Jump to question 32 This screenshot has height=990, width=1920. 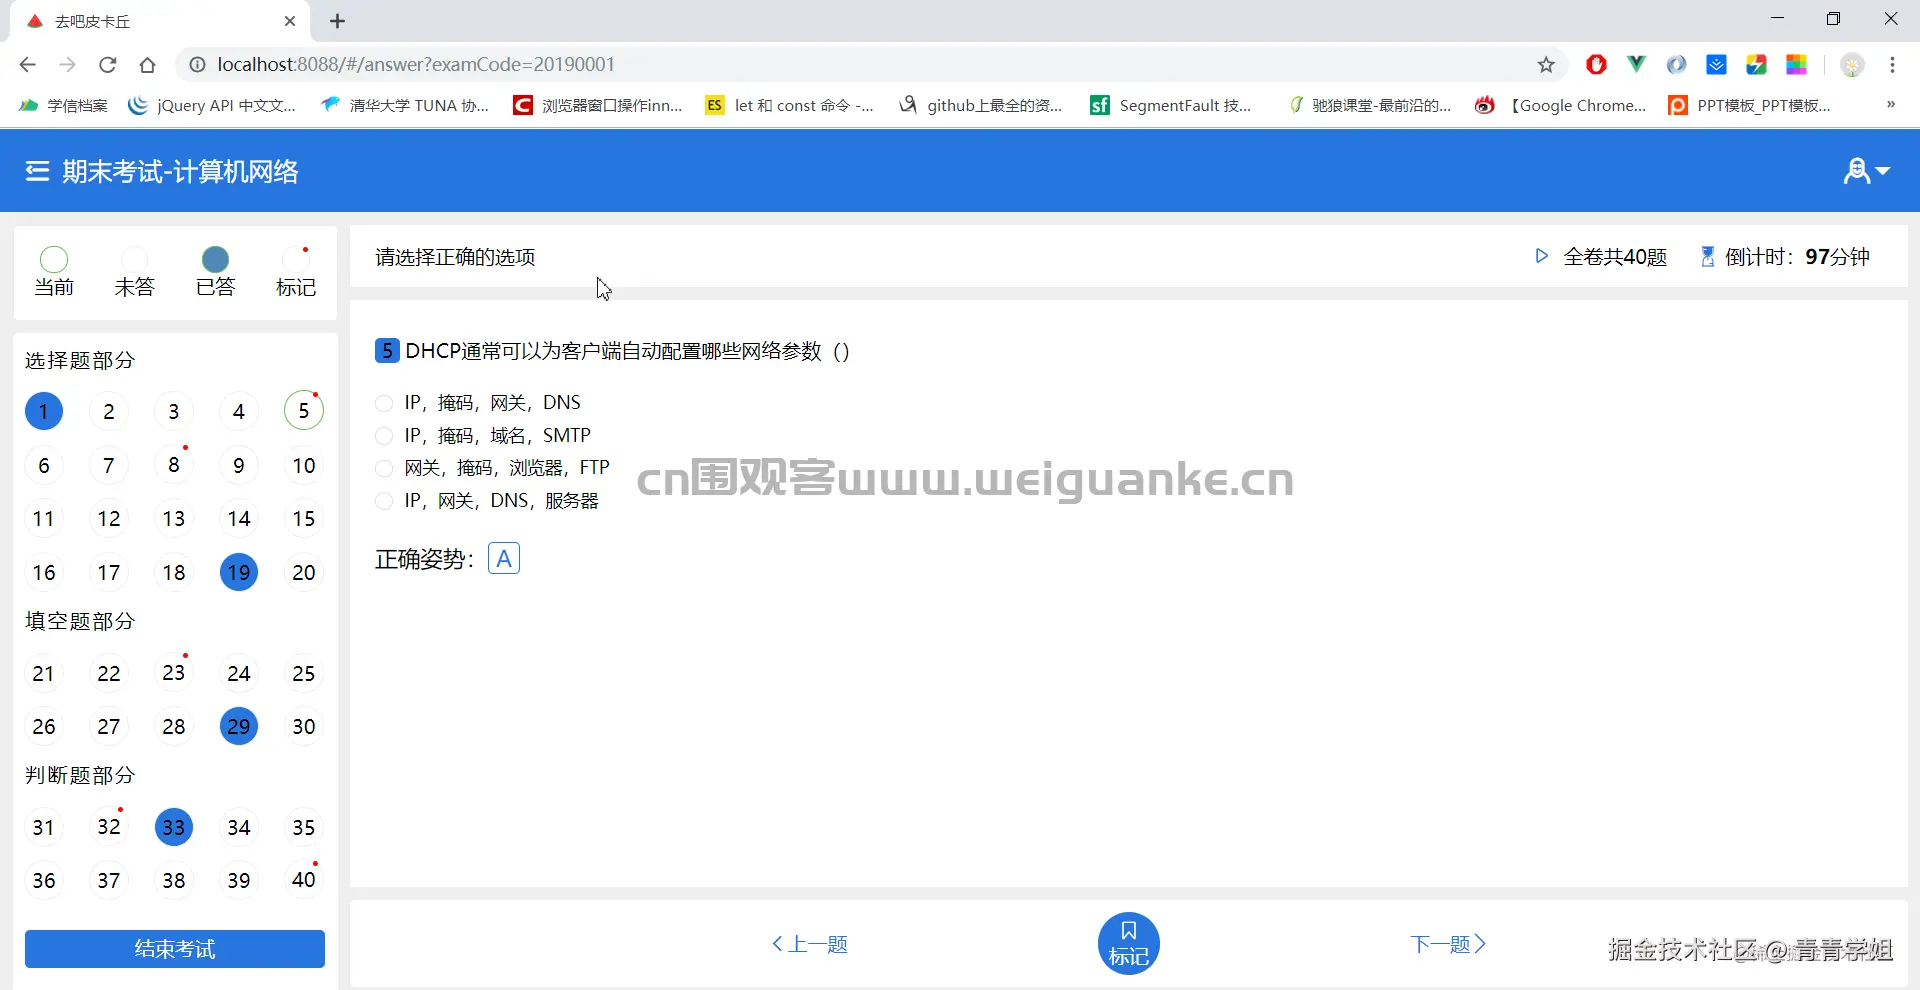109,827
